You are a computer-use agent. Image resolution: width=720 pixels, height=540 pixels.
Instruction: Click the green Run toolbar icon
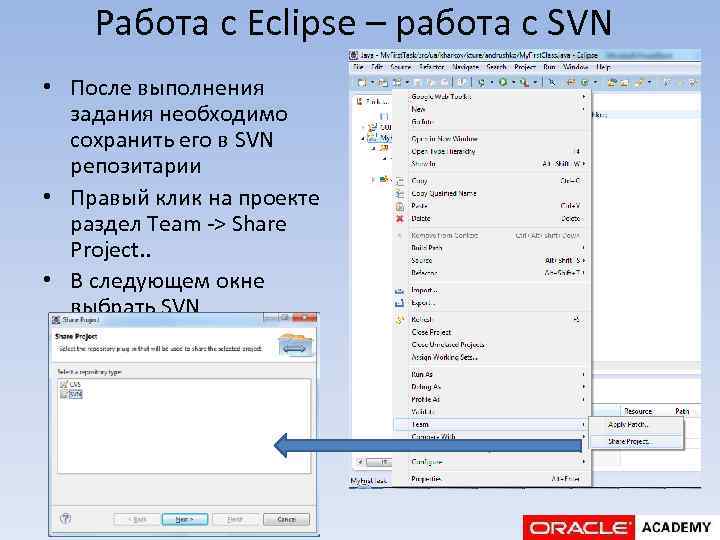click(x=503, y=82)
